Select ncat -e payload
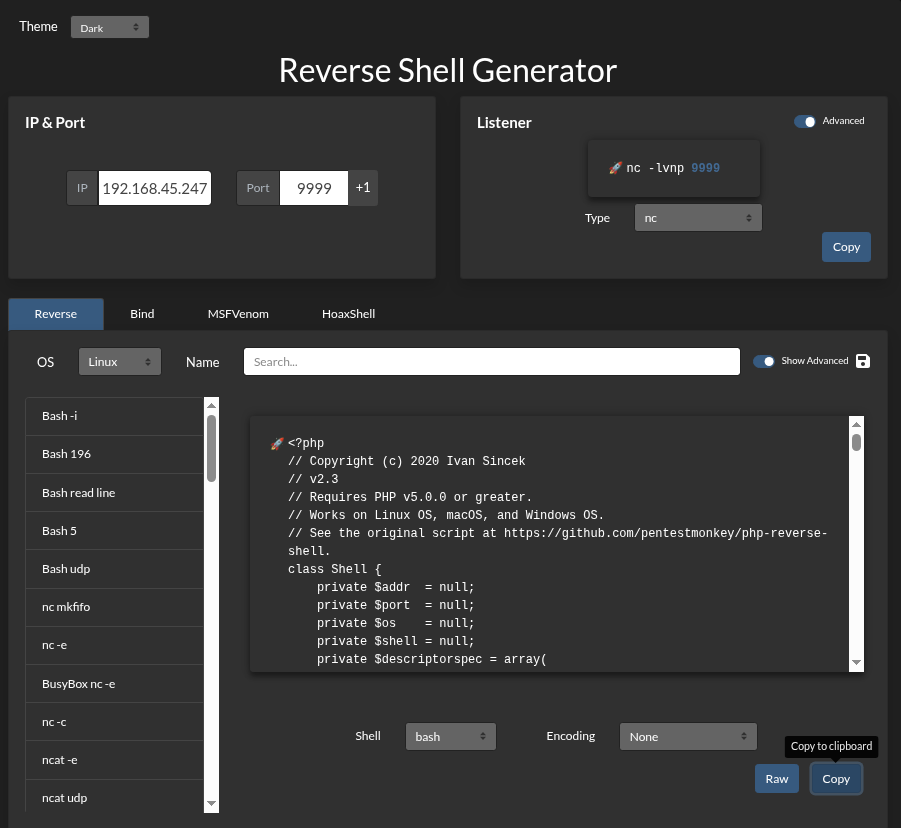Image resolution: width=901 pixels, height=828 pixels. (x=114, y=760)
